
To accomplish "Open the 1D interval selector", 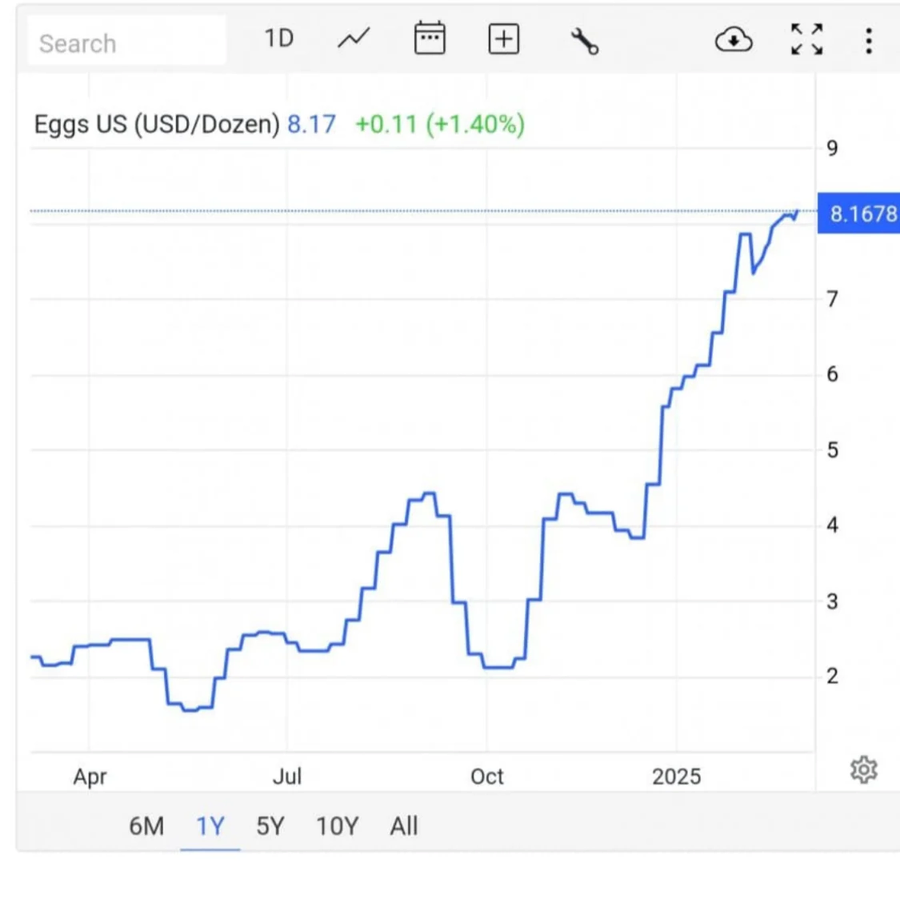I will (279, 39).
